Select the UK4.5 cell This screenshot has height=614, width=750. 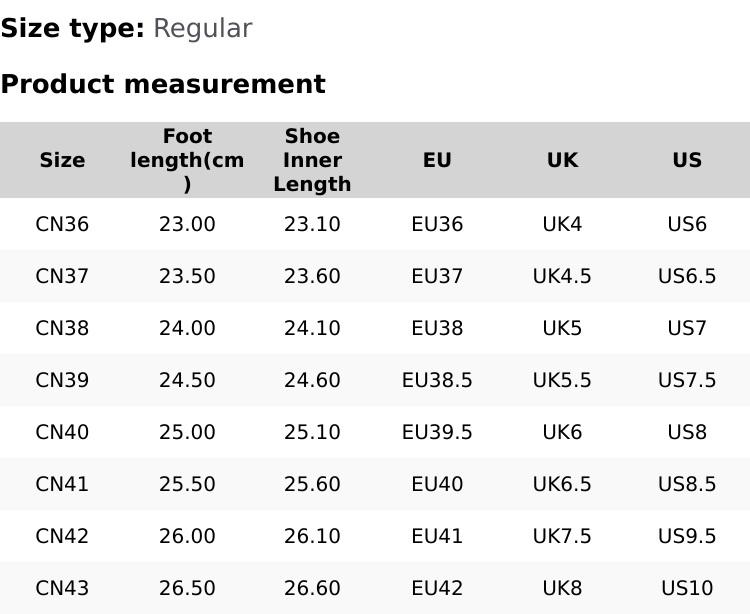[x=562, y=276]
